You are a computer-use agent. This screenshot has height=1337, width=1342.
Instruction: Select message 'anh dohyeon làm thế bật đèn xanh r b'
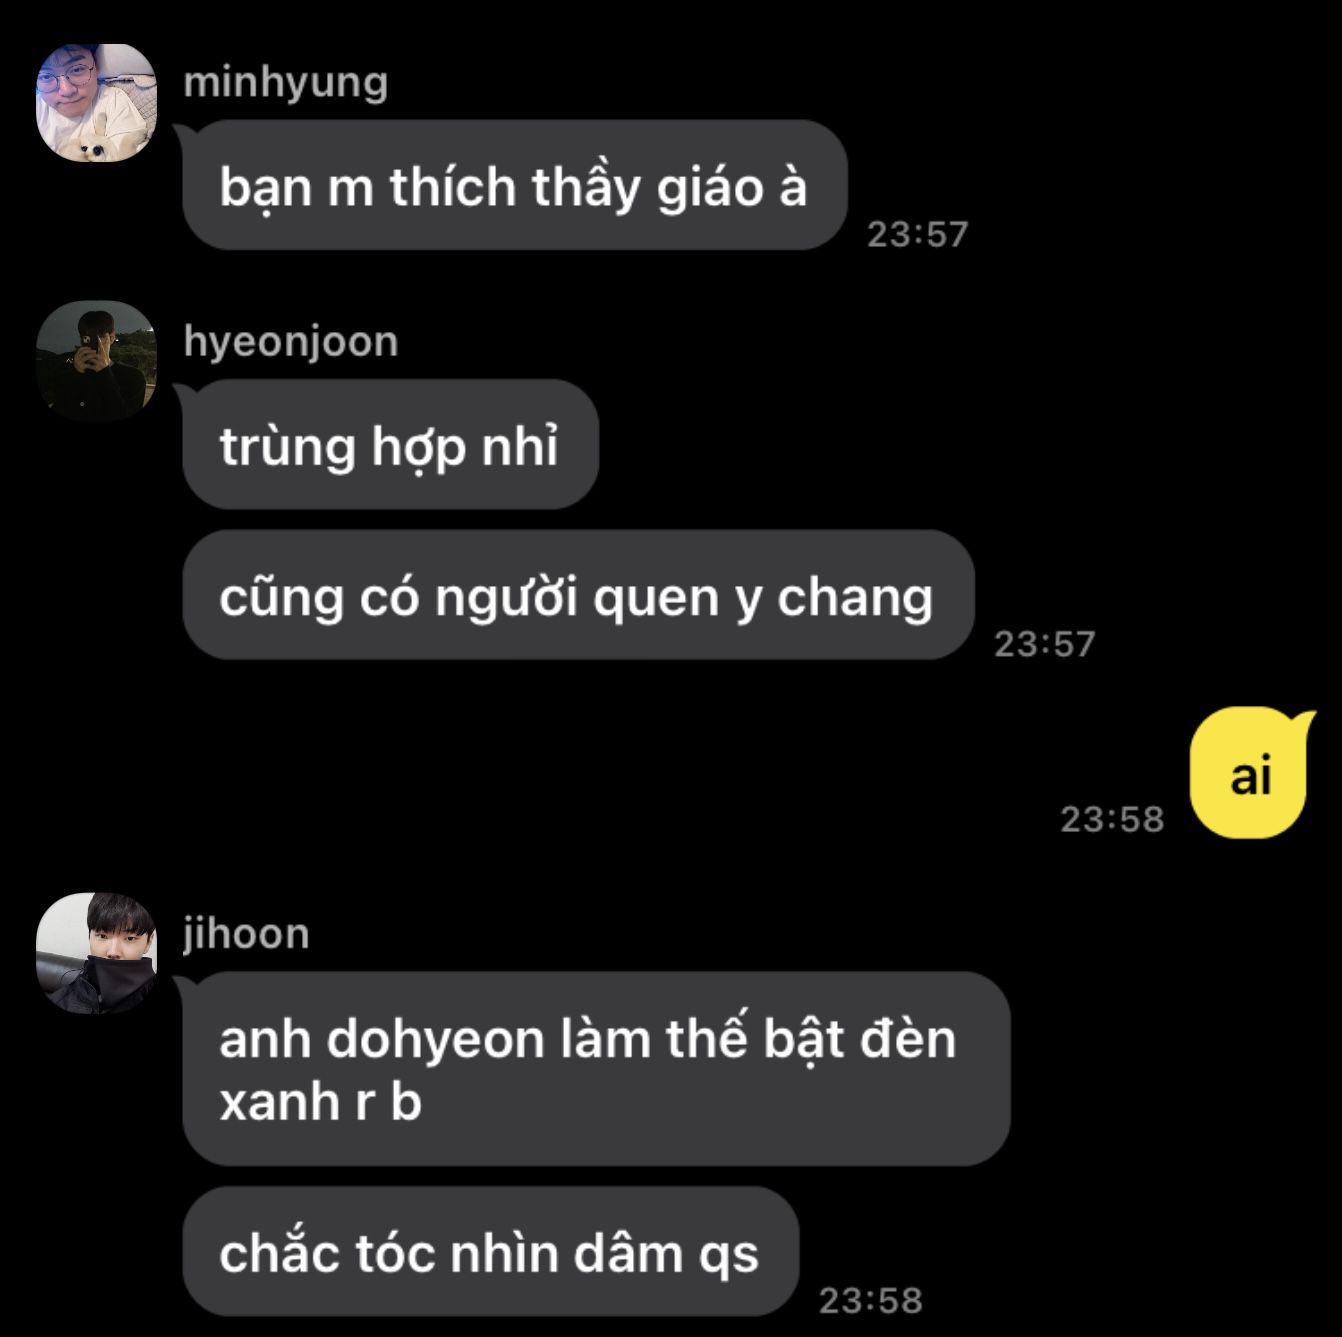pyautogui.click(x=596, y=1069)
